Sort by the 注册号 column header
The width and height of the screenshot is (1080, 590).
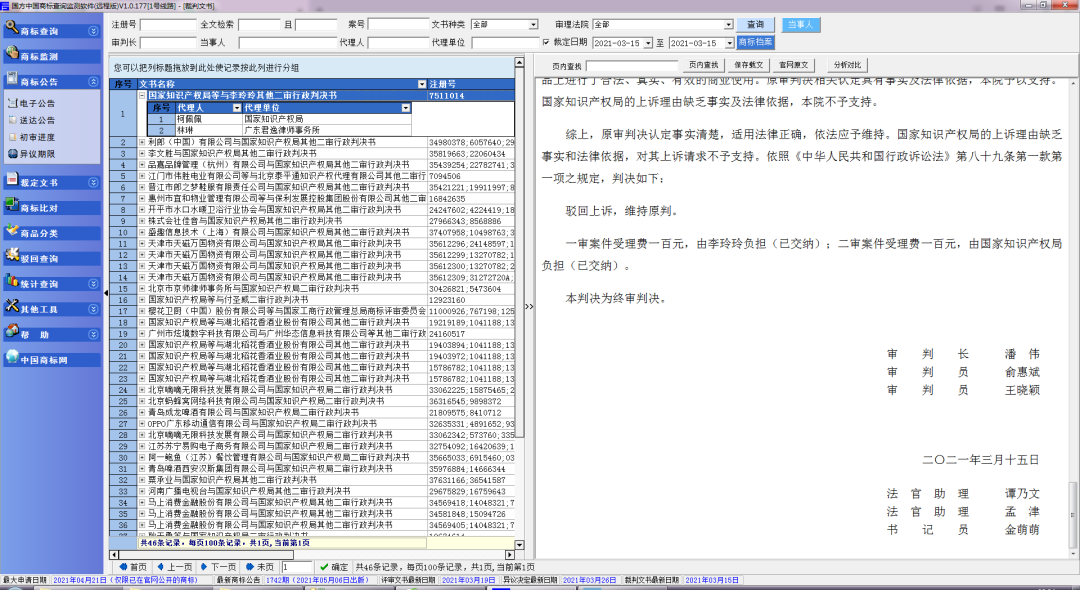pos(470,84)
